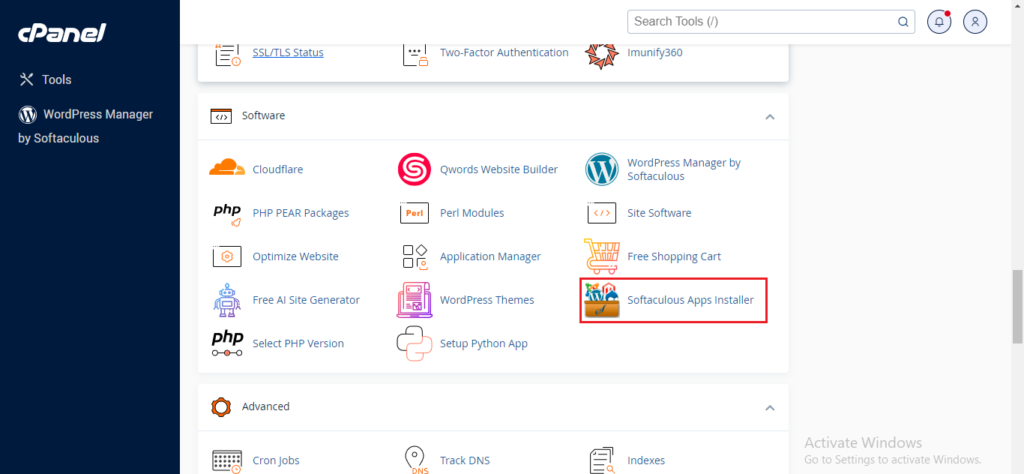Open the PHP PEAR Packages link
This screenshot has height=474, width=1024.
[300, 213]
